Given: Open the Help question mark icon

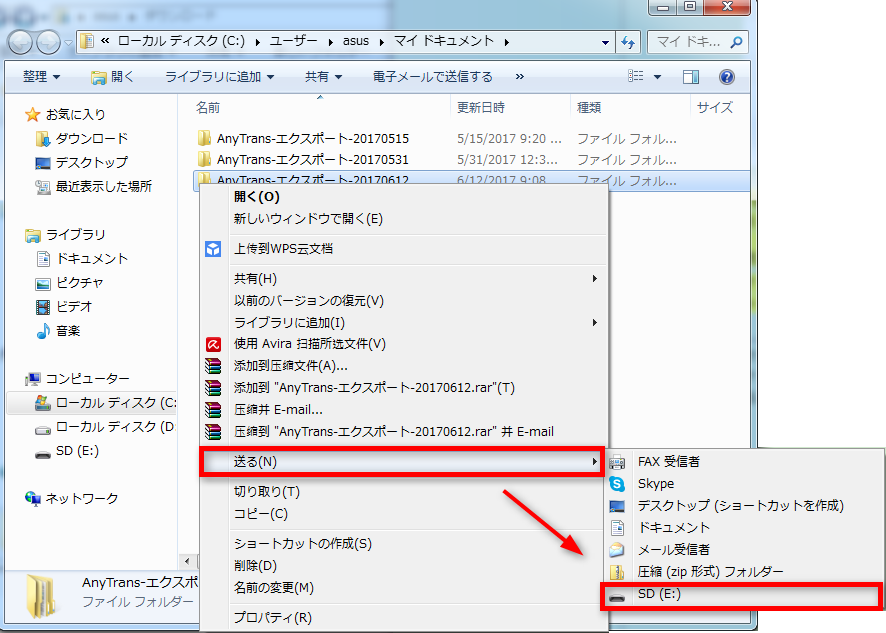Looking at the screenshot, I should click(x=727, y=77).
